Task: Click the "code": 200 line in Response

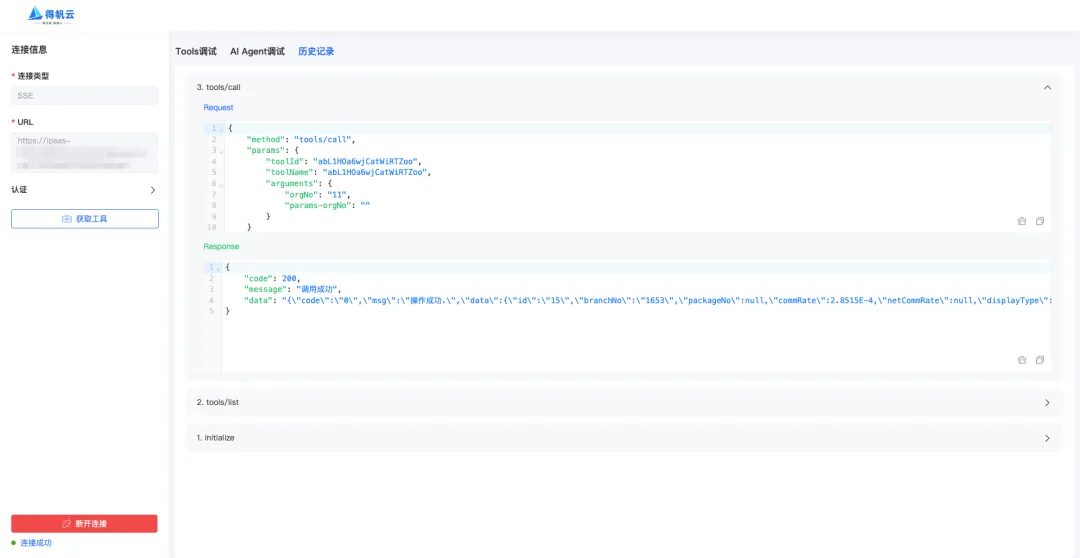Action: coord(272,278)
